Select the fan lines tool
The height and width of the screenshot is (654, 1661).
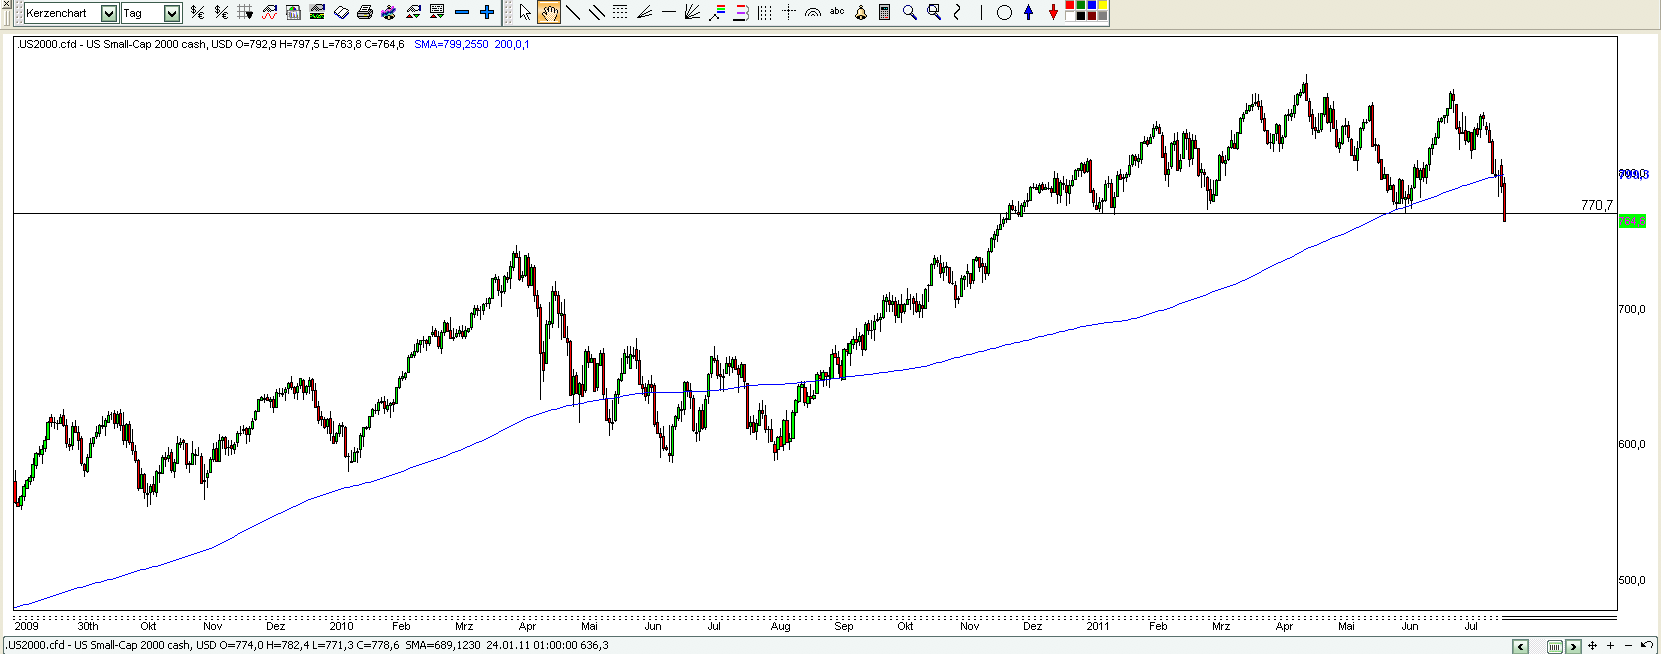pos(692,13)
